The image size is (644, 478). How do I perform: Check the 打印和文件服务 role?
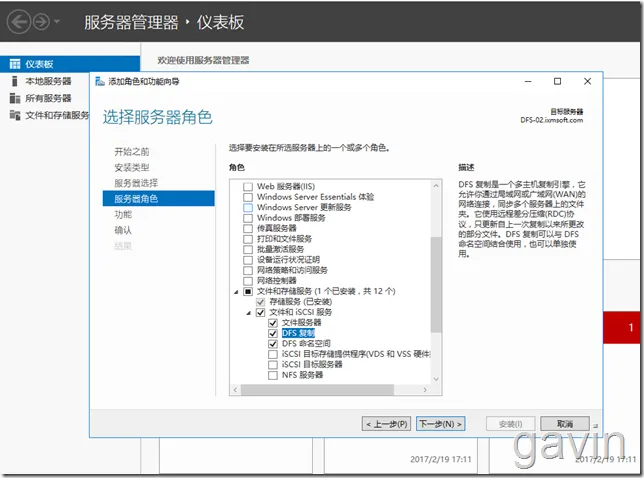248,239
